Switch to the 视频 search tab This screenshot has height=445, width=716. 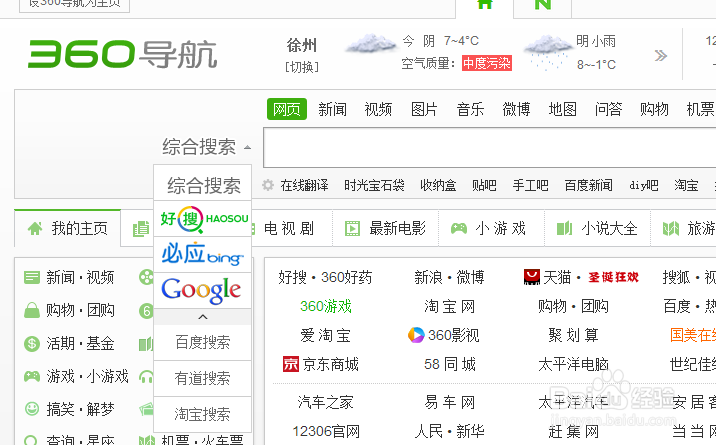coord(378,109)
